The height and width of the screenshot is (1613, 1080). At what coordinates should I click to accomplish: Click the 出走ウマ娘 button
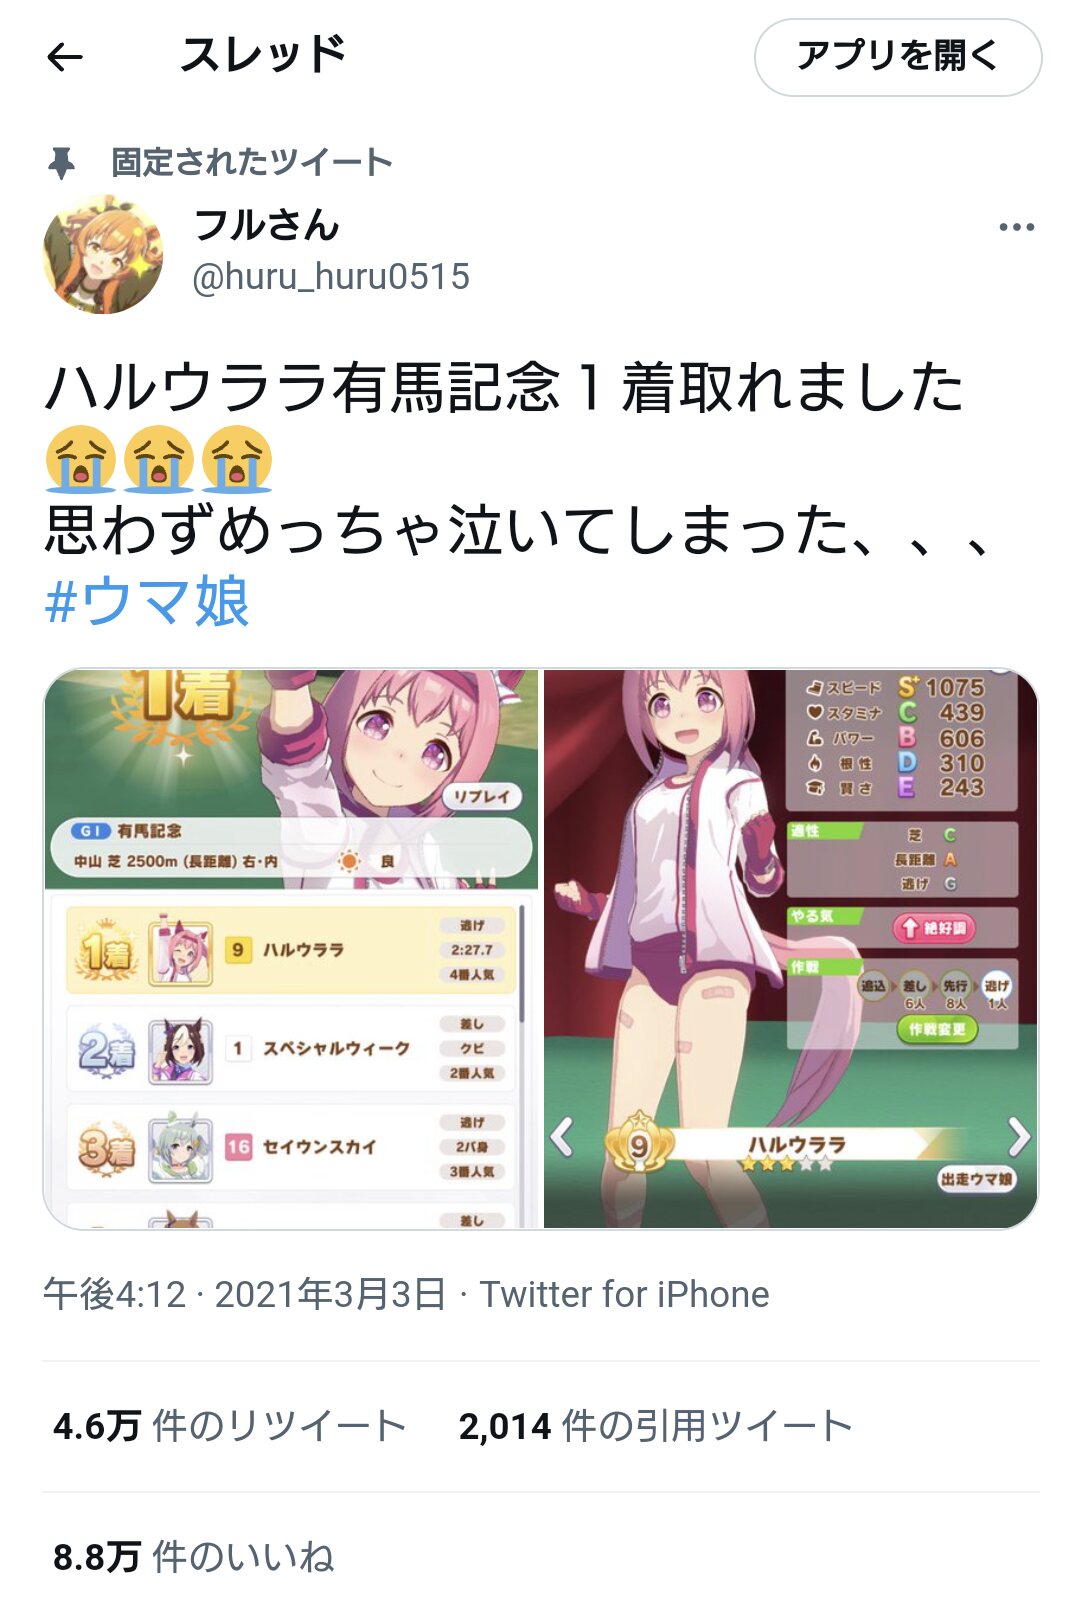[x=976, y=1179]
